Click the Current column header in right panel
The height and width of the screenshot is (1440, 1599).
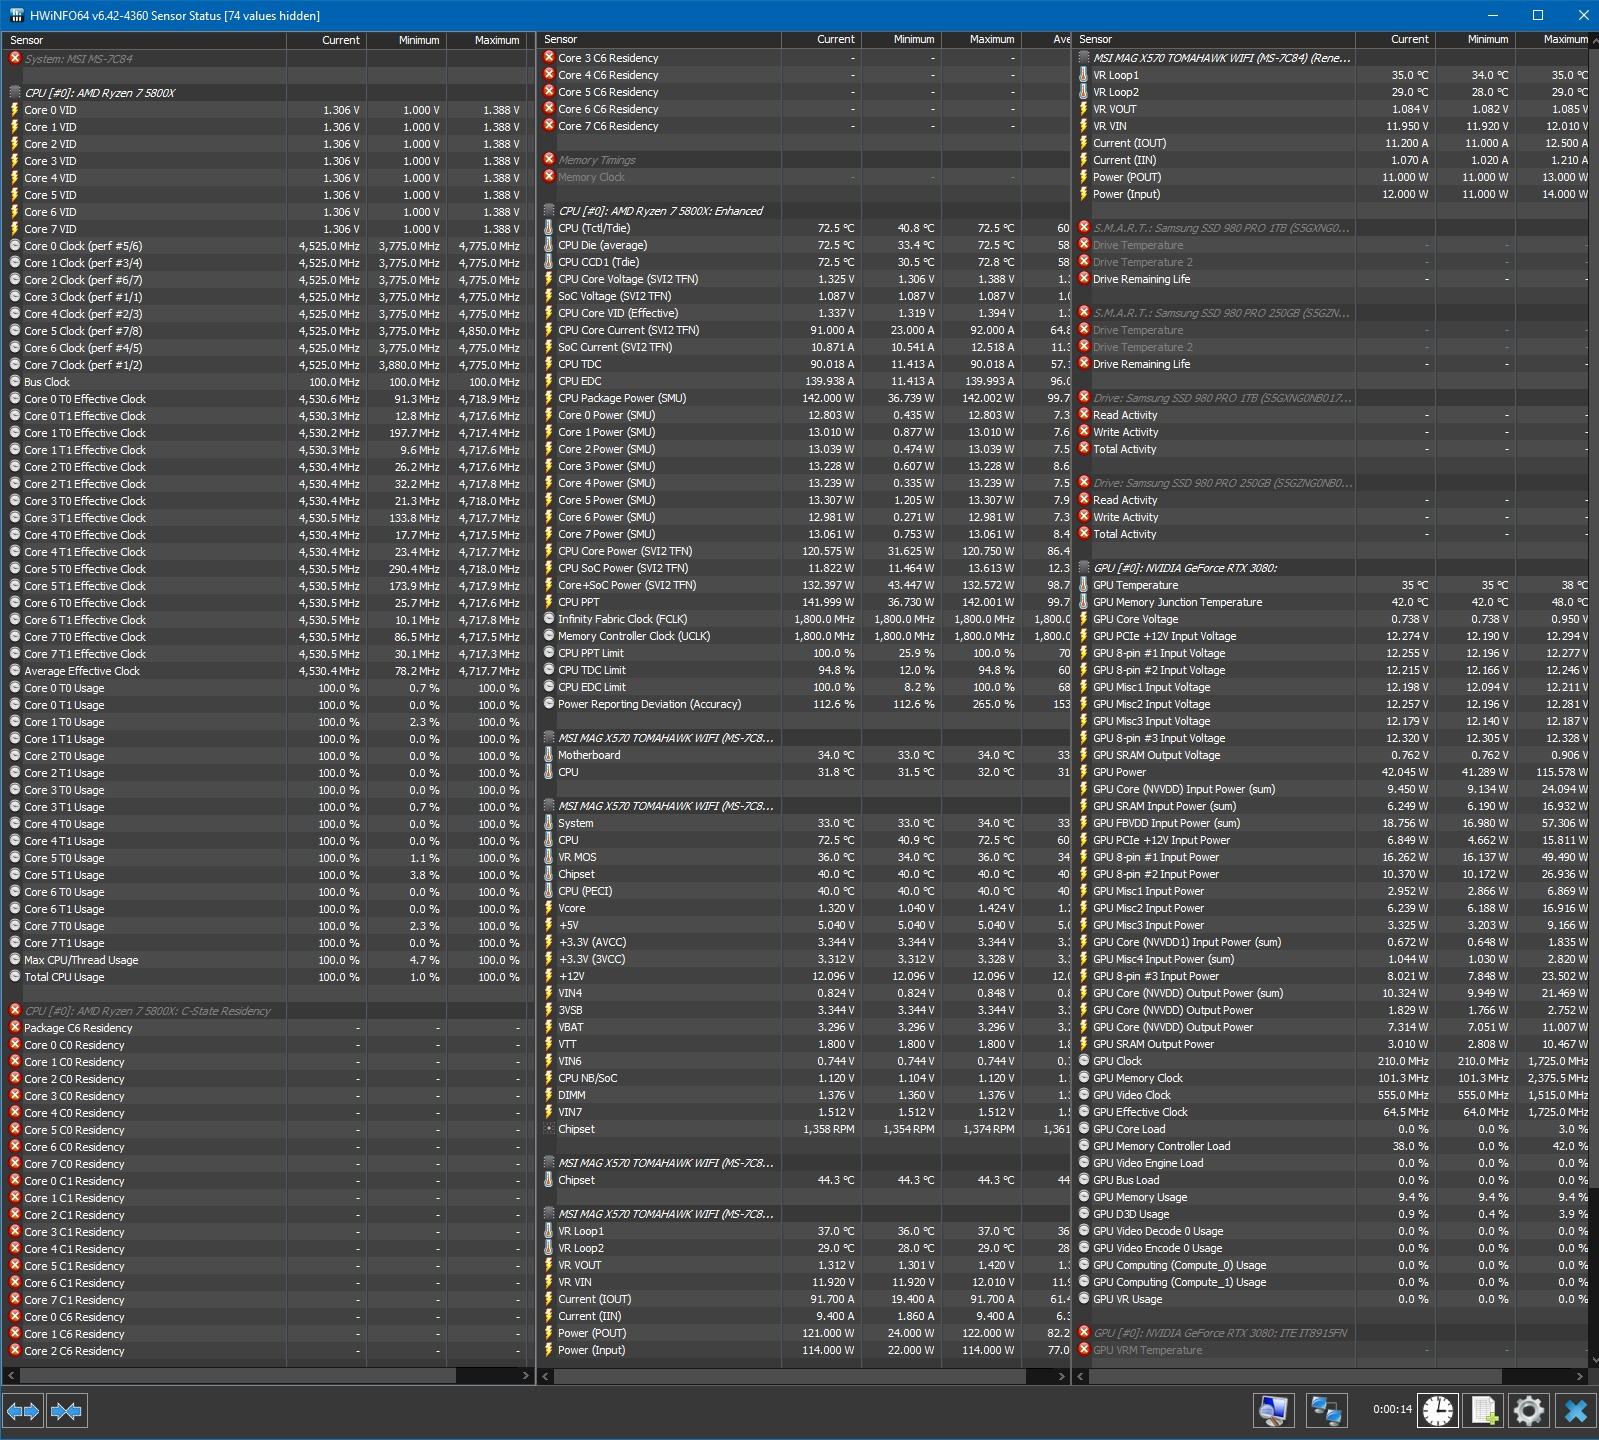tap(1395, 40)
